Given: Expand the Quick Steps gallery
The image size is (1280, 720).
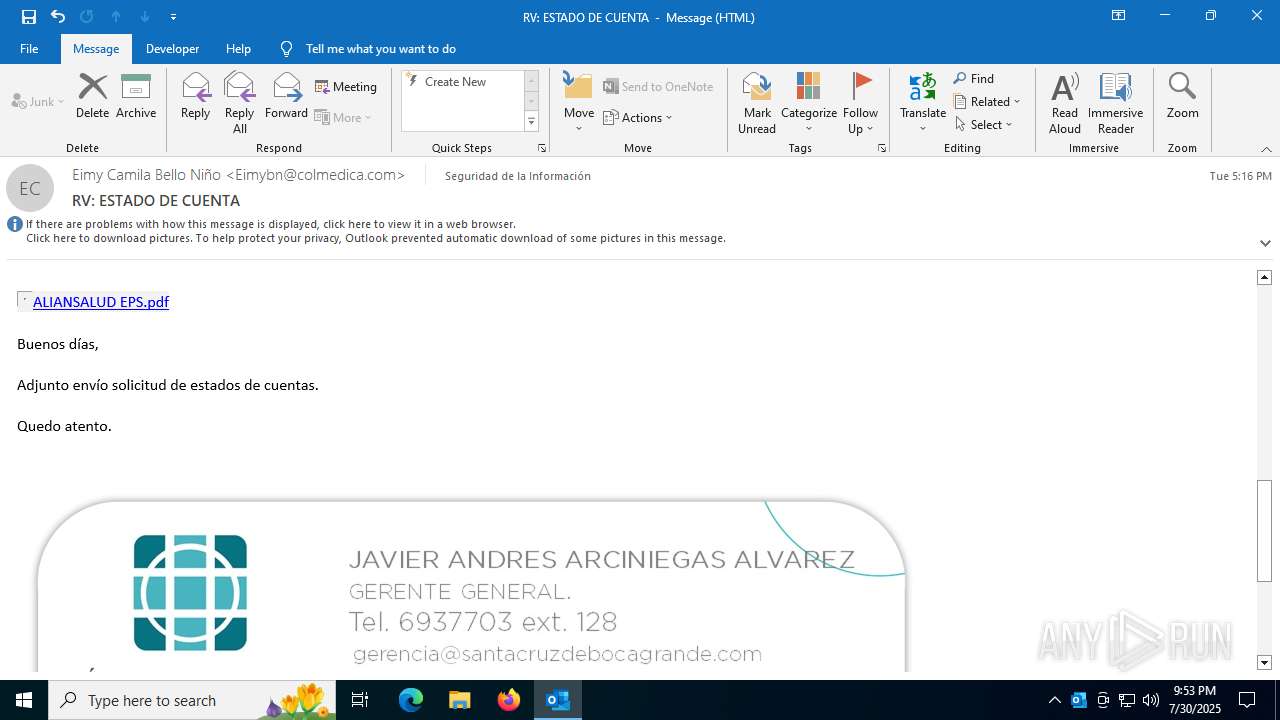Looking at the screenshot, I should point(532,122).
